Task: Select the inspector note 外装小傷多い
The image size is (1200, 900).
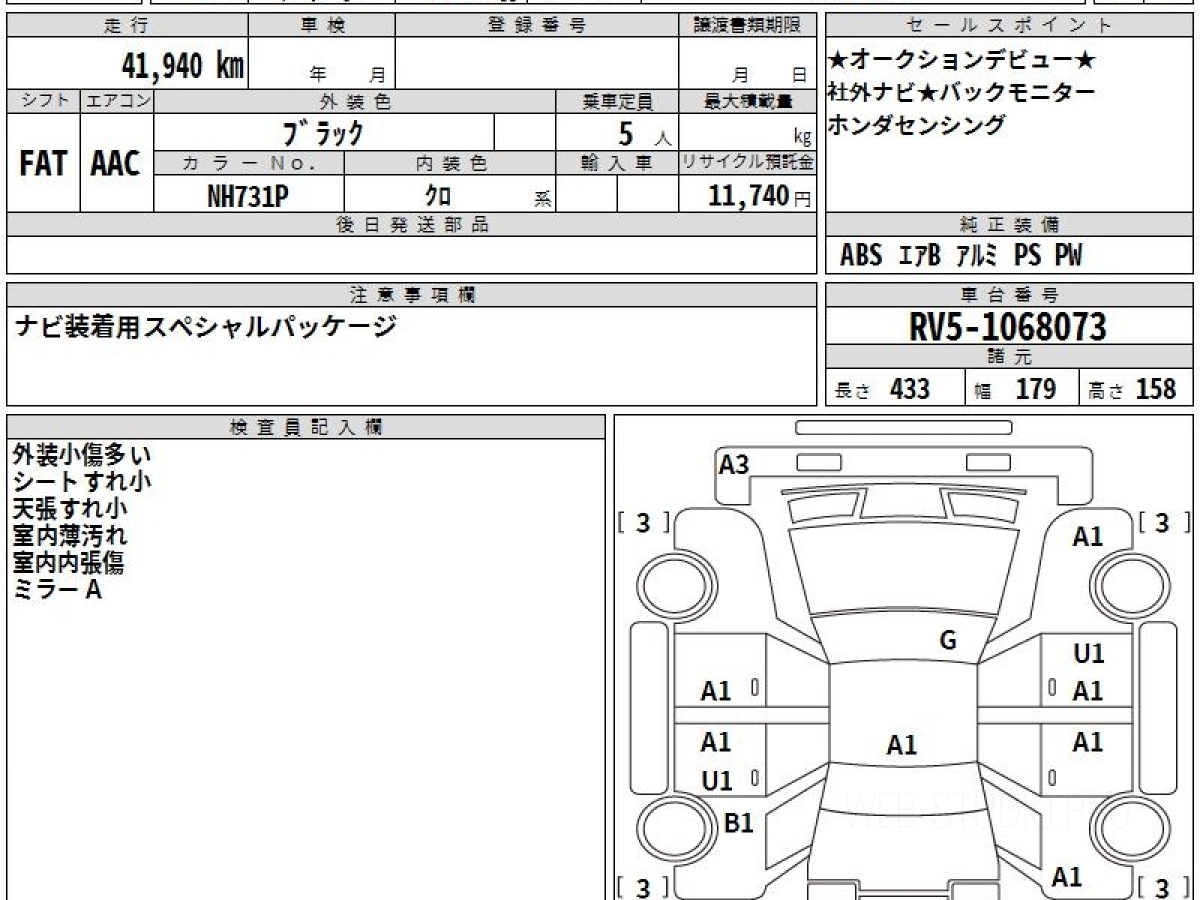Action: click(x=82, y=454)
